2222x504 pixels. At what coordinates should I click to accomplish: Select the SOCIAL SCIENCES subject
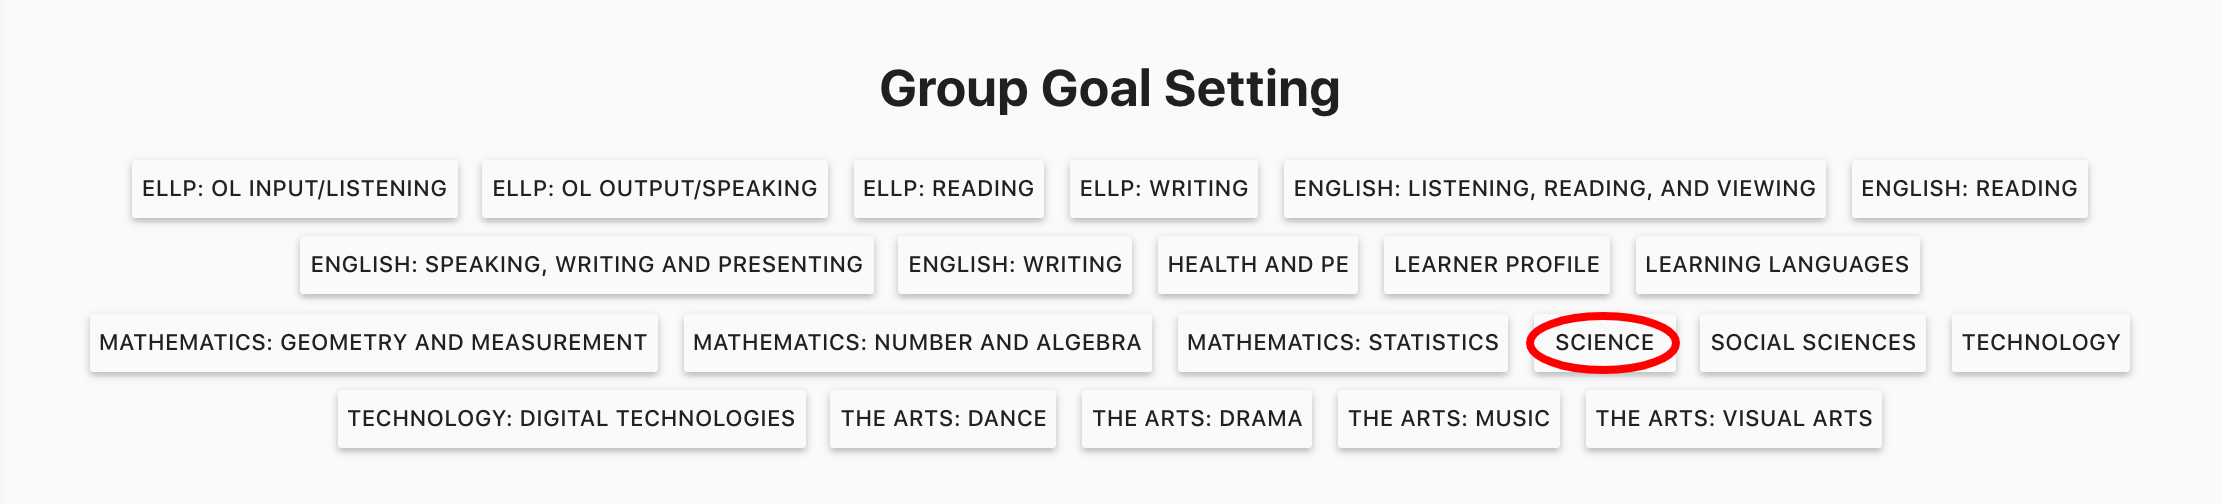click(1812, 343)
